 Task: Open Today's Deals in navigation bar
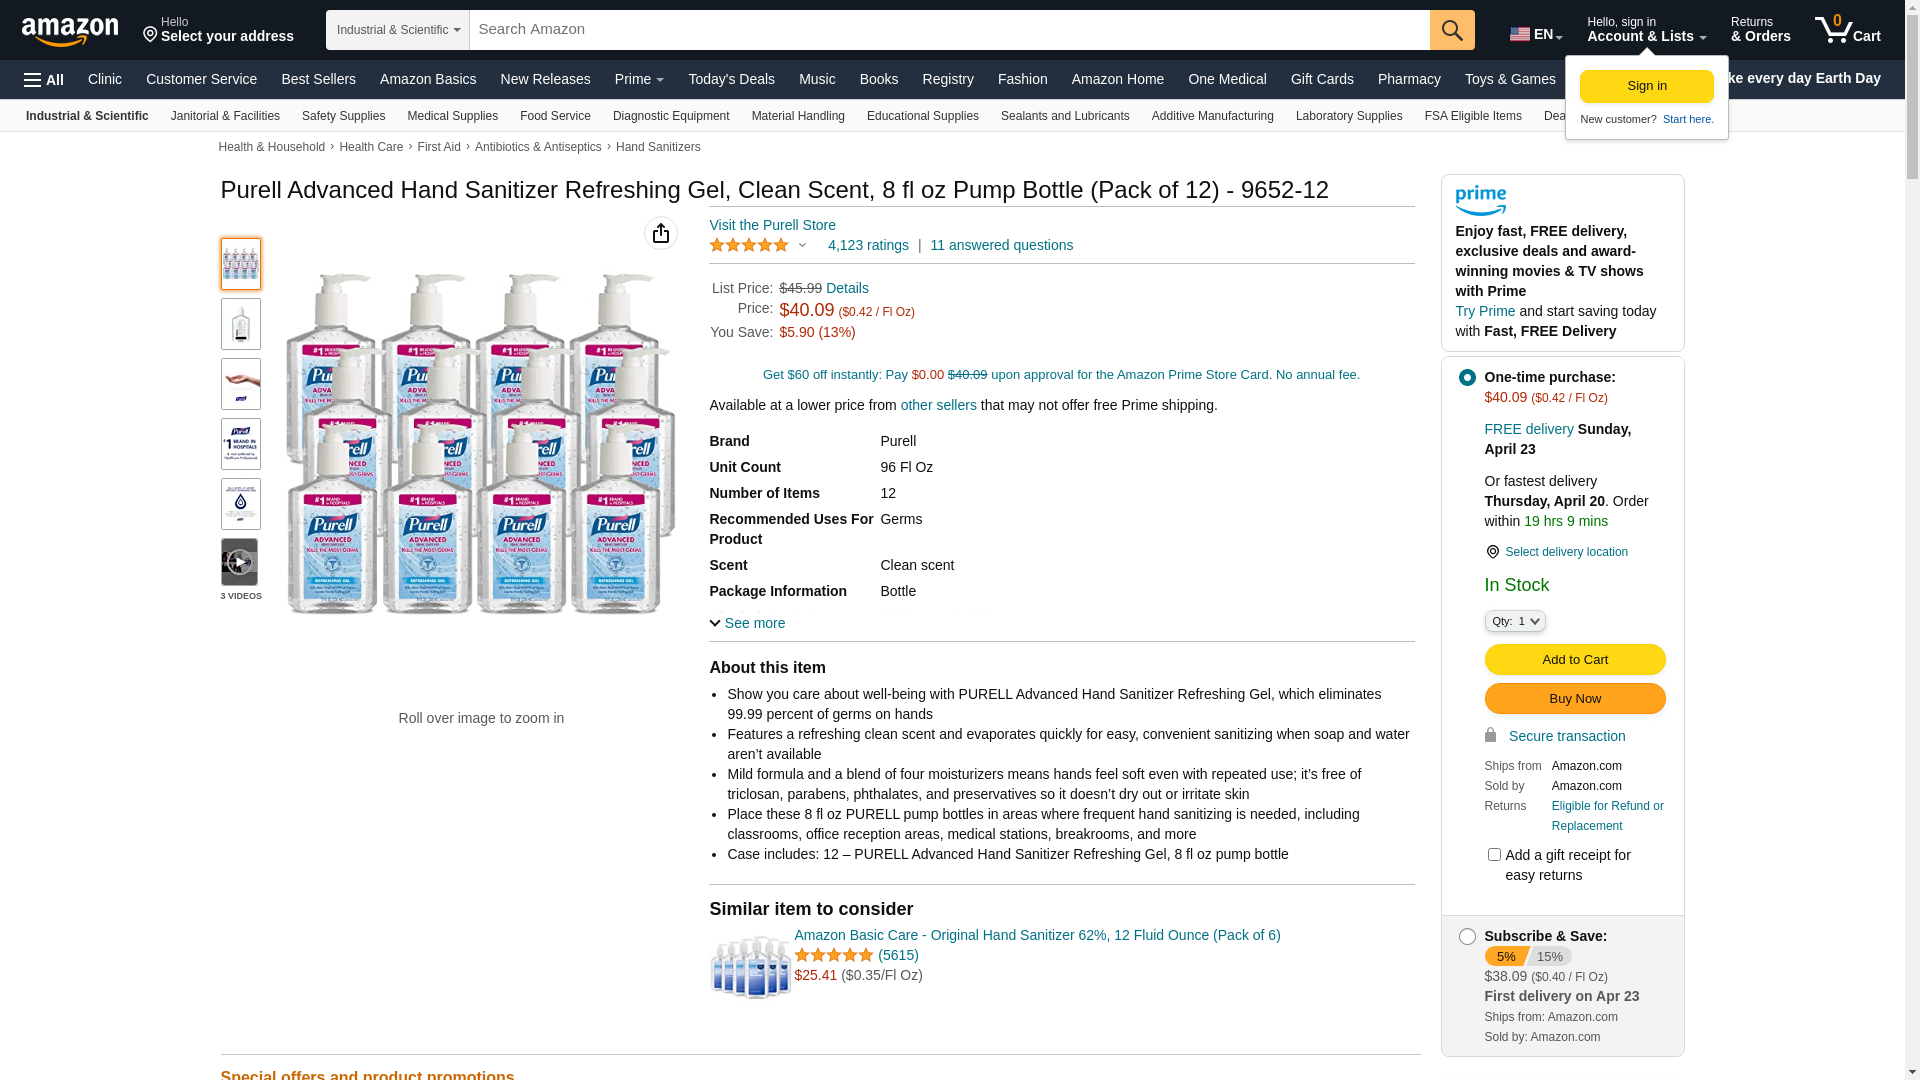tap(731, 79)
